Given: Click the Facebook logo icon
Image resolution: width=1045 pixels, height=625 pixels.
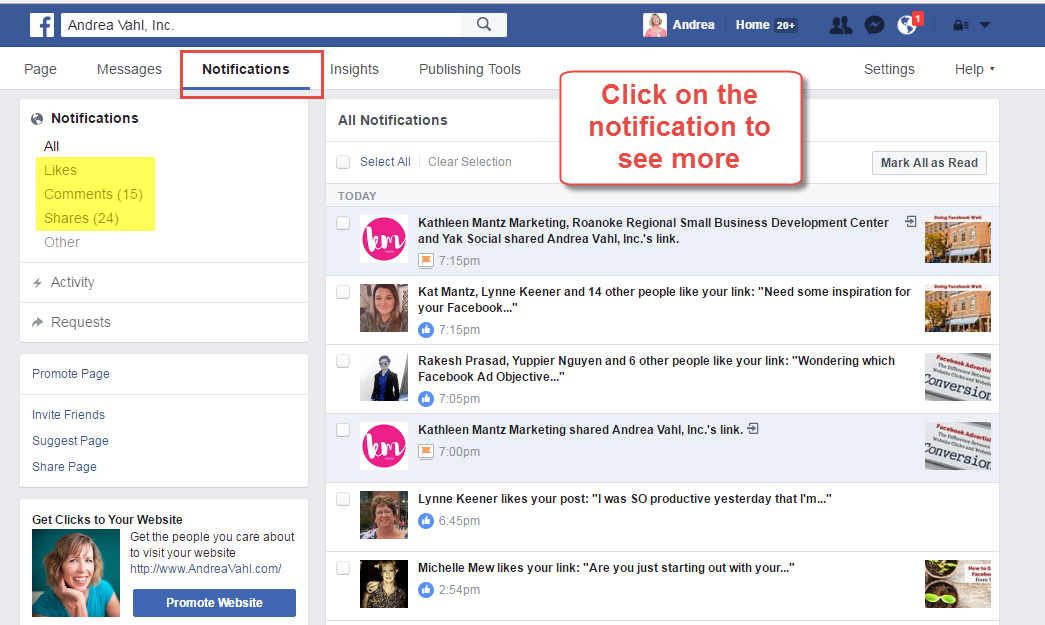Looking at the screenshot, I should tap(42, 25).
